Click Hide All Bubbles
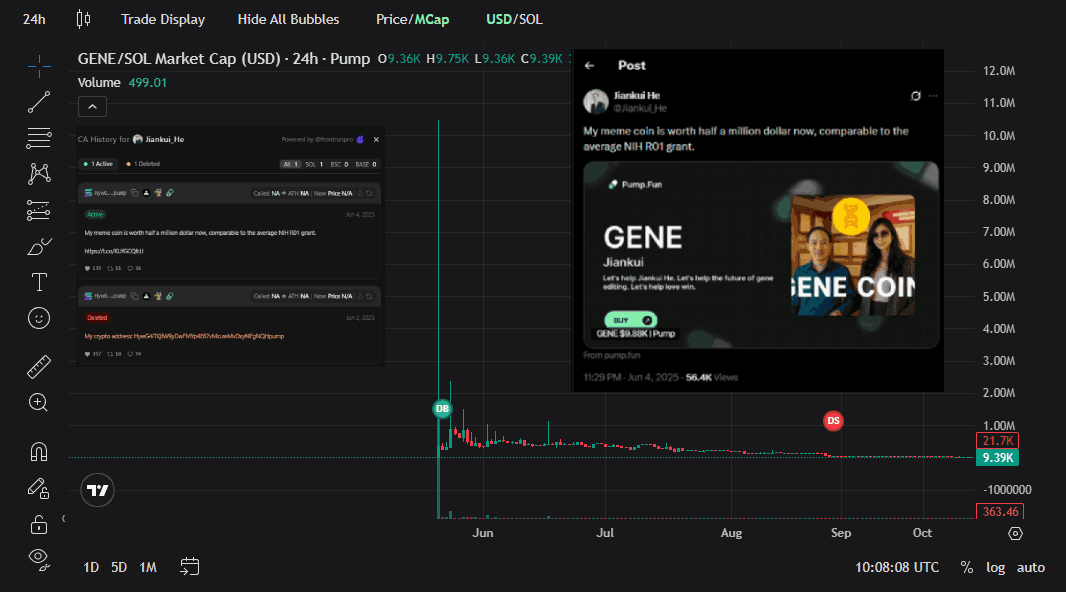Viewport: 1066px width, 592px height. 288,19
